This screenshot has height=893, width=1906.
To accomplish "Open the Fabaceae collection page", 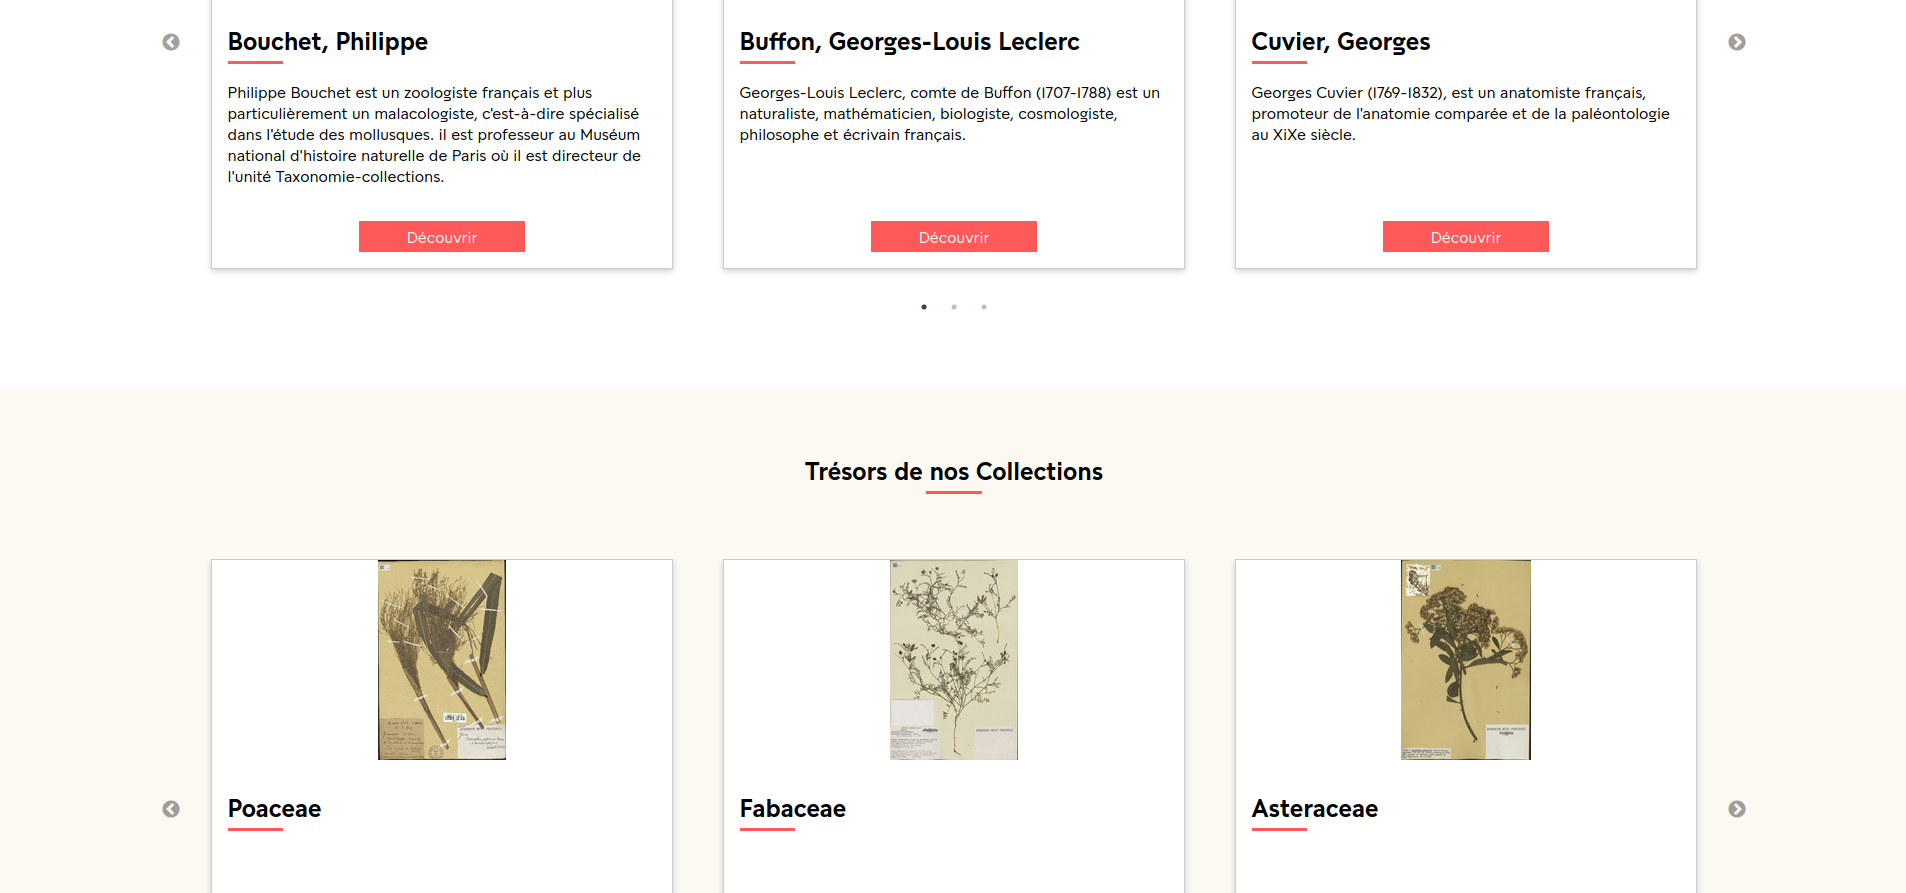I will pyautogui.click(x=792, y=809).
